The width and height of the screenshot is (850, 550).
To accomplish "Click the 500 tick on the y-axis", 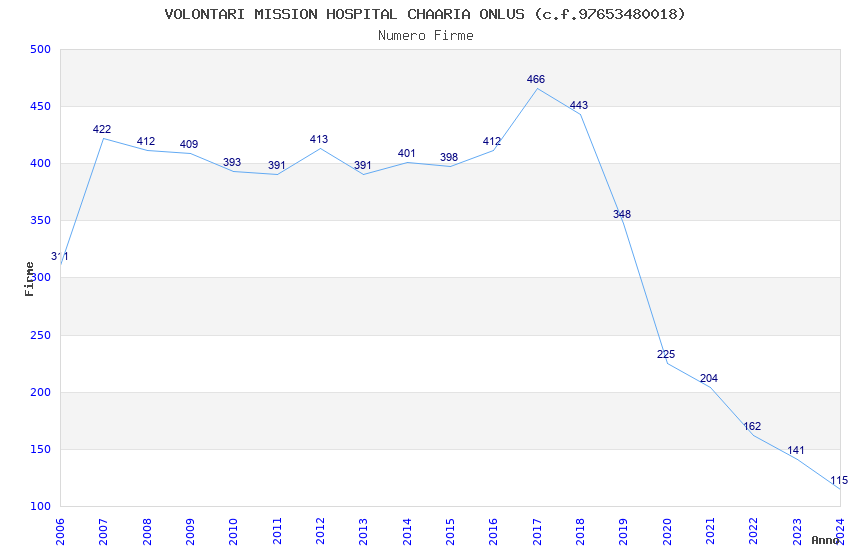I will pyautogui.click(x=40, y=49).
